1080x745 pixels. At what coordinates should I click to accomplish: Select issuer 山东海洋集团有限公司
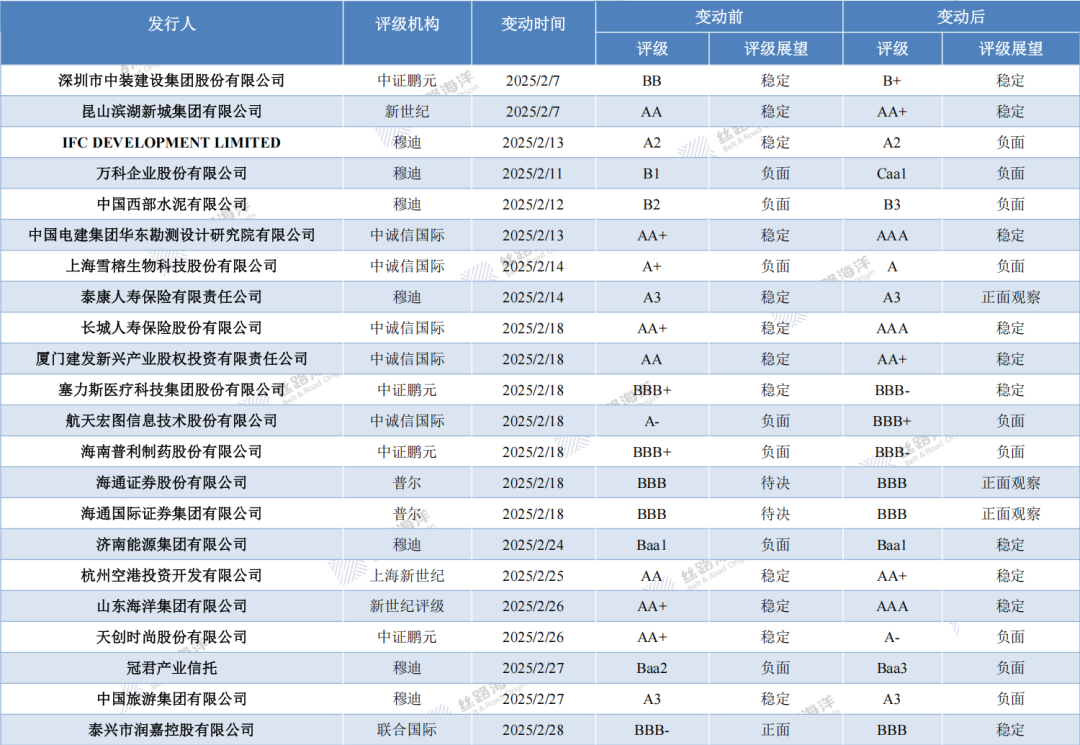[172, 606]
